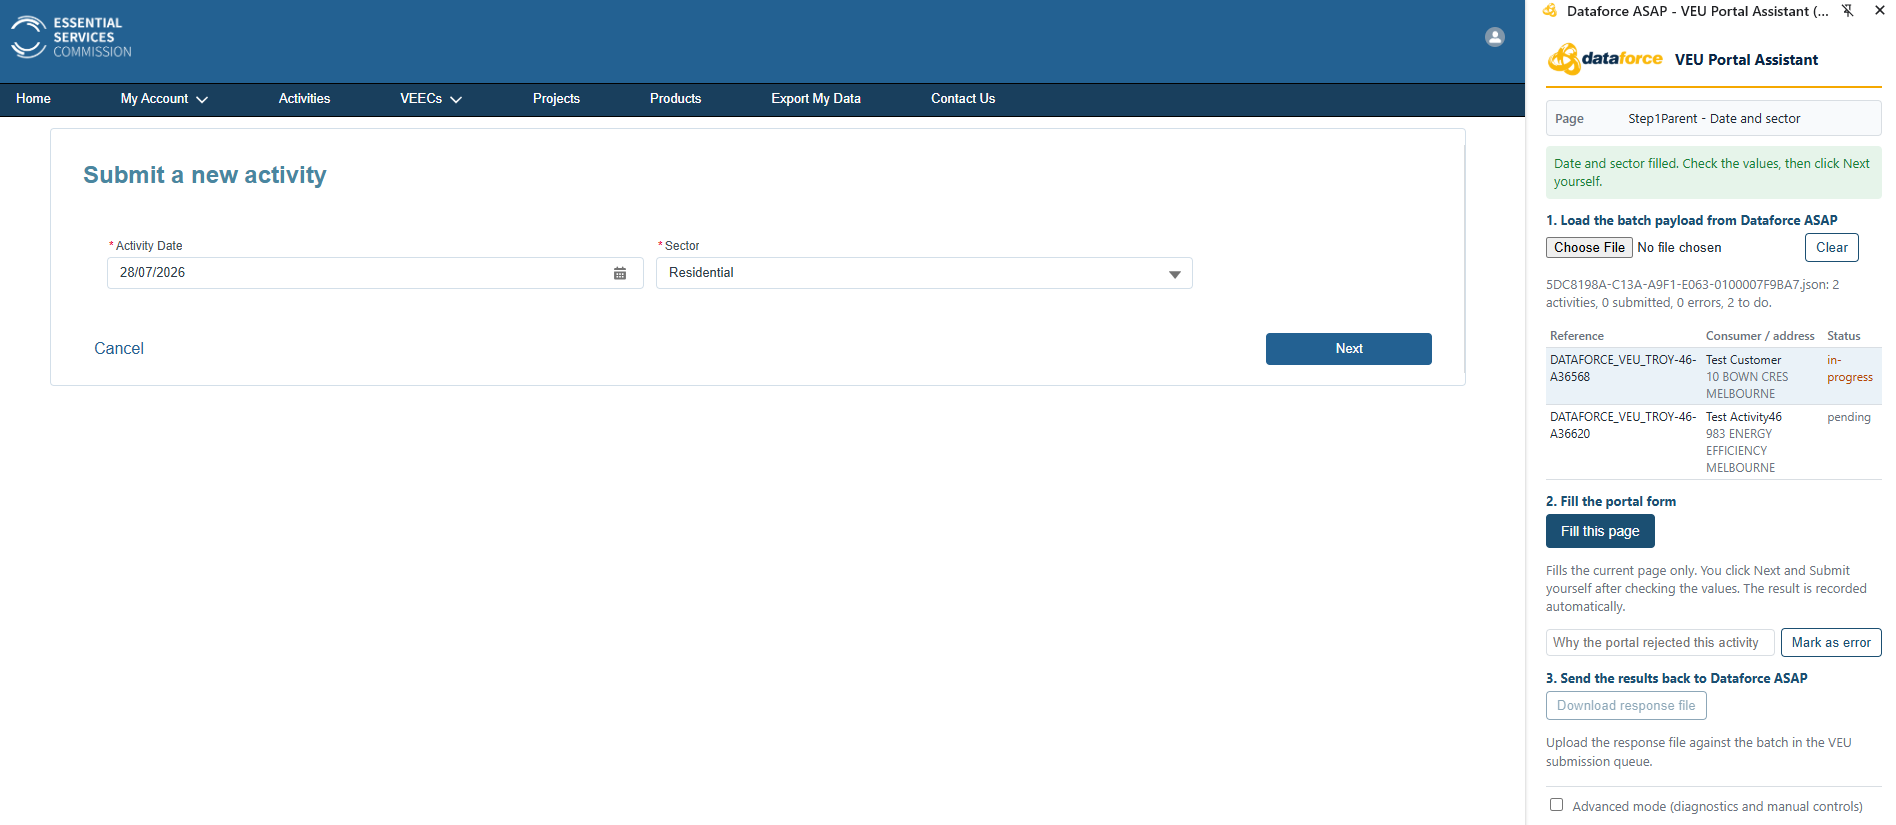The image size is (1896, 825).
Task: Click Mark as error button
Action: [1831, 643]
